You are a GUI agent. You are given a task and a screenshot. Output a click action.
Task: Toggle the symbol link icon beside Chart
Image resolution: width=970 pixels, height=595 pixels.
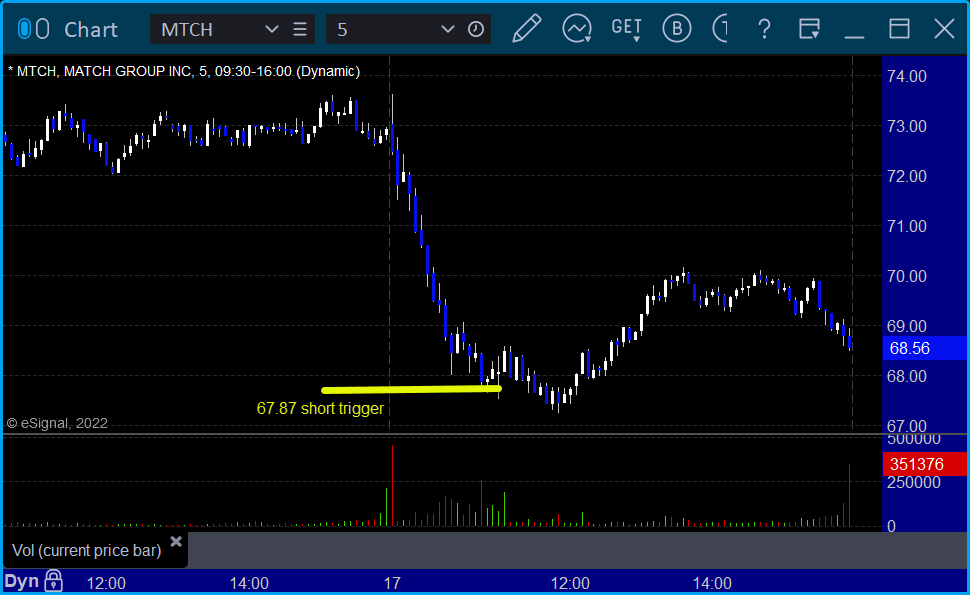click(33, 29)
